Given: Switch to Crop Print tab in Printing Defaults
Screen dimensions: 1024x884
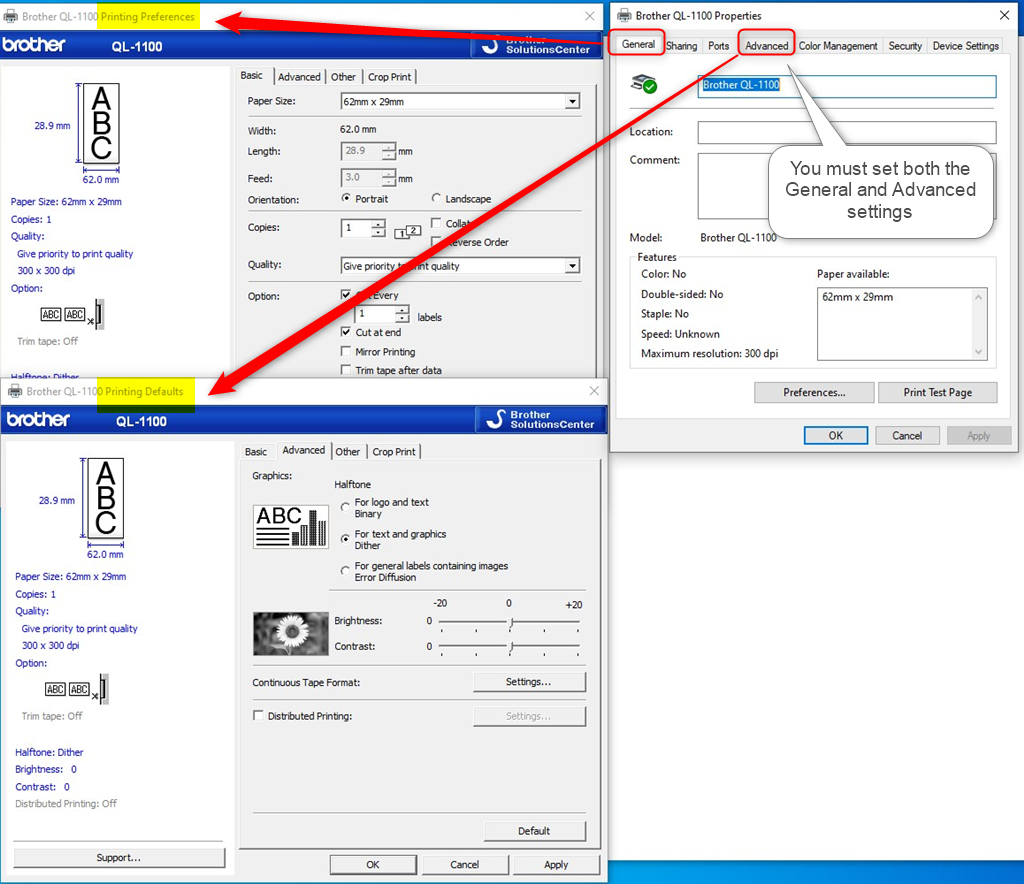Looking at the screenshot, I should tap(394, 451).
